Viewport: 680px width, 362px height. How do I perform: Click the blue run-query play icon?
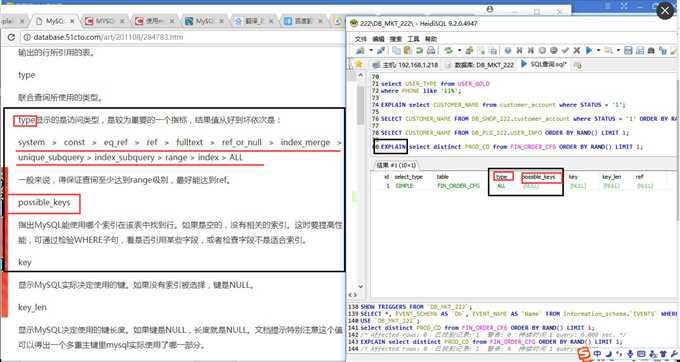pyautogui.click(x=589, y=51)
